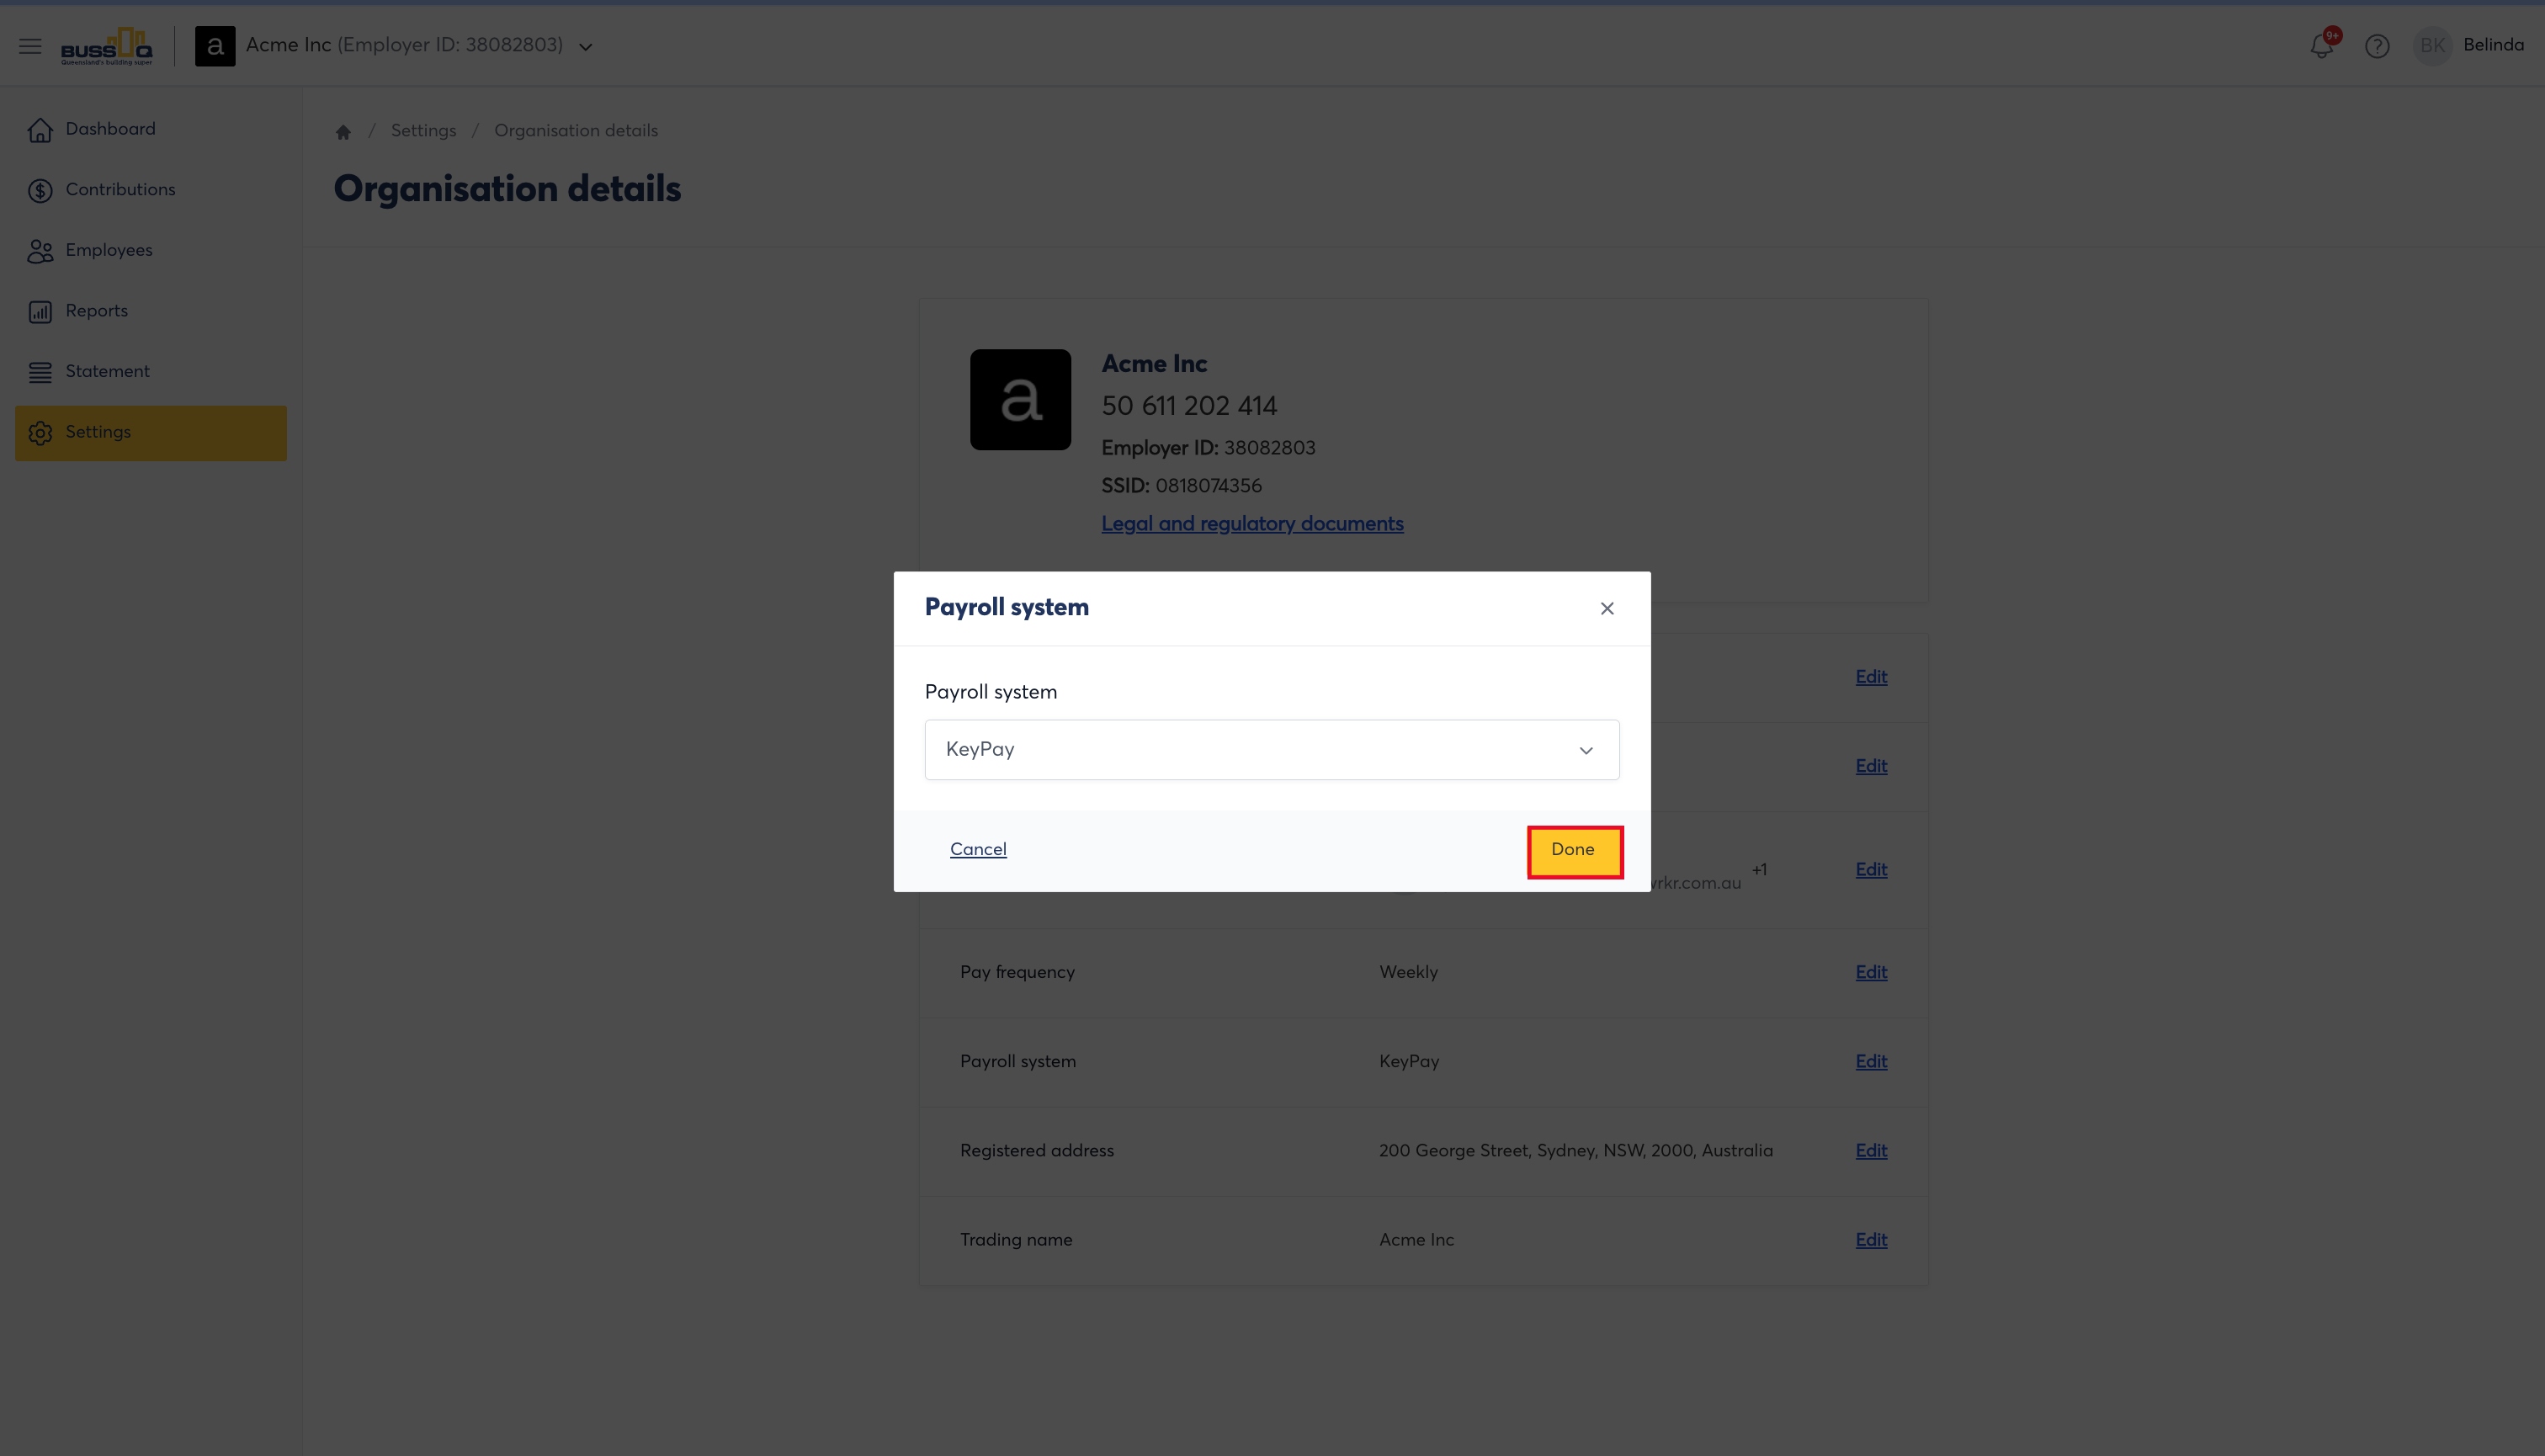Image resolution: width=2545 pixels, height=1456 pixels.
Task: Click the breadcrumb home icon
Action: [x=343, y=132]
